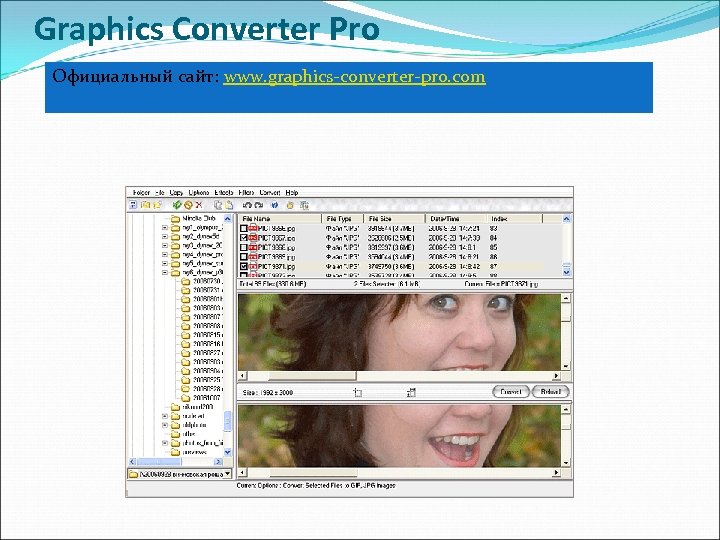Collapse the ng1_olympus folder node

click(x=165, y=227)
